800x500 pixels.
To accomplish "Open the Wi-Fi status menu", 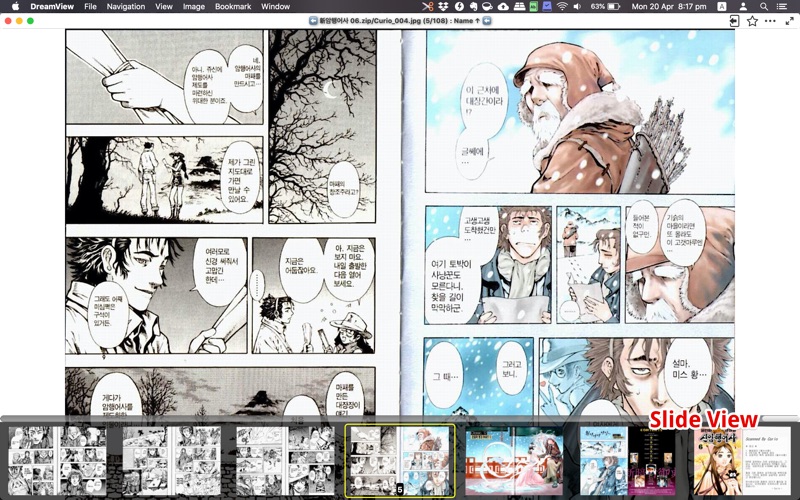I will (x=562, y=7).
